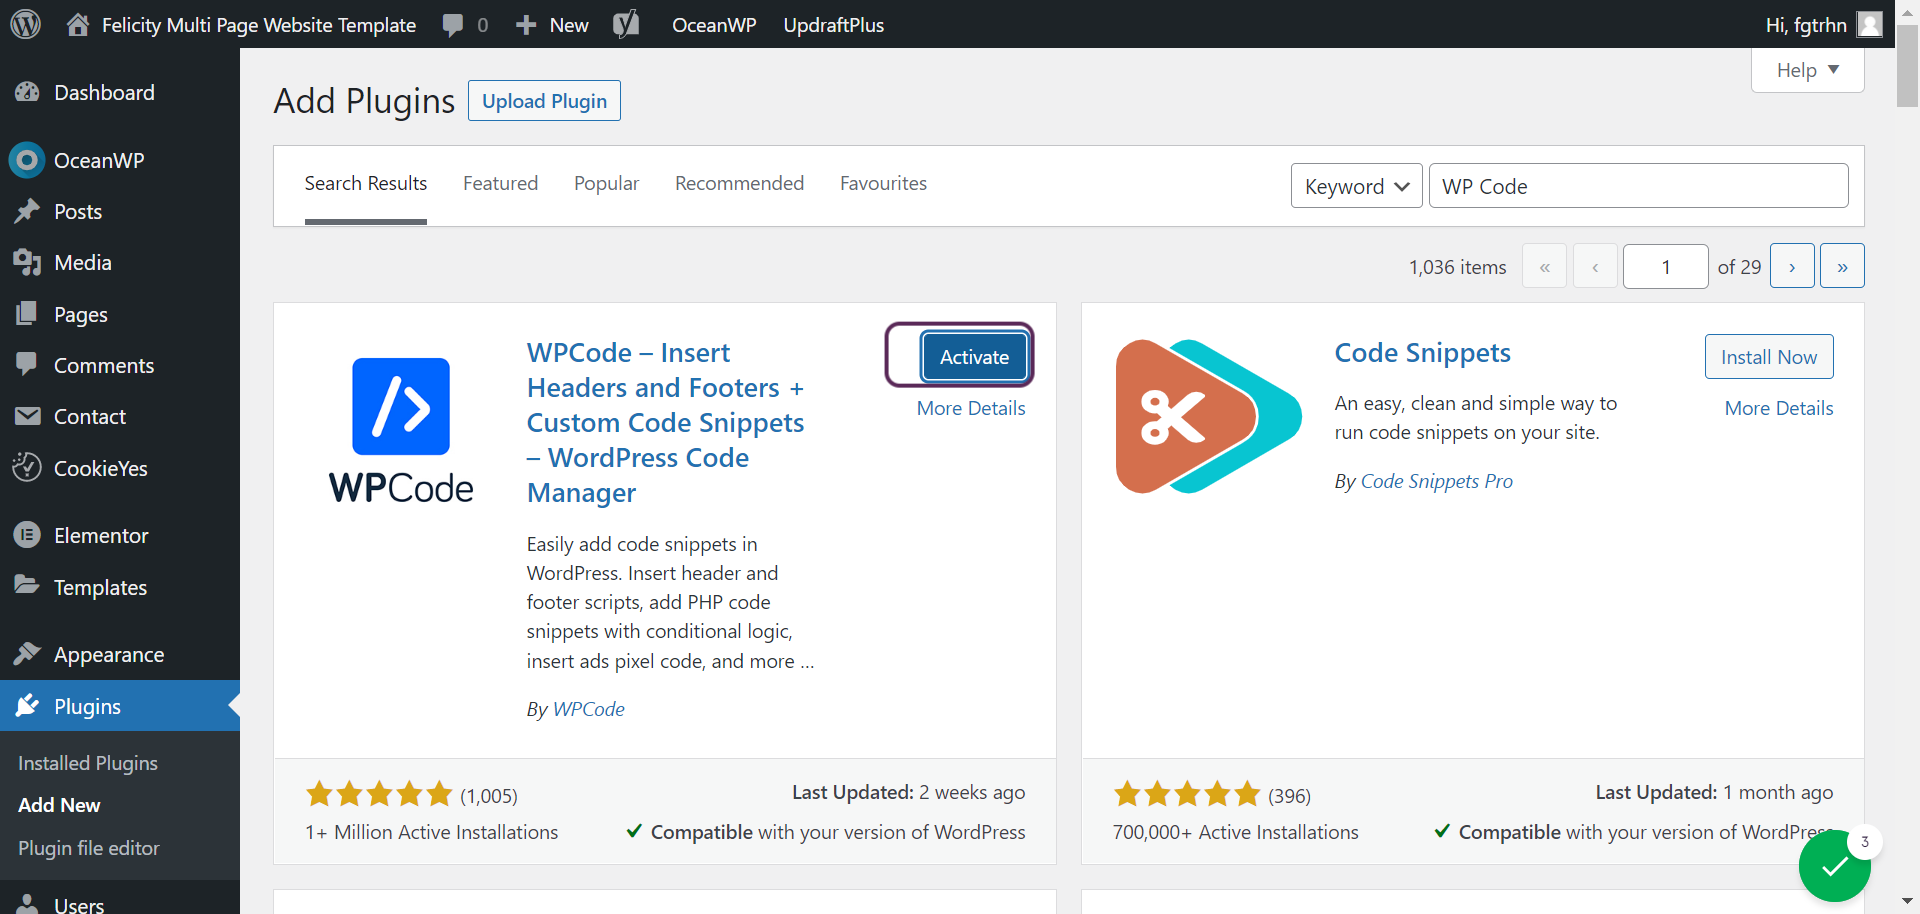1920x914 pixels.
Task: Open Installed Plugins submenu item
Action: 88,763
